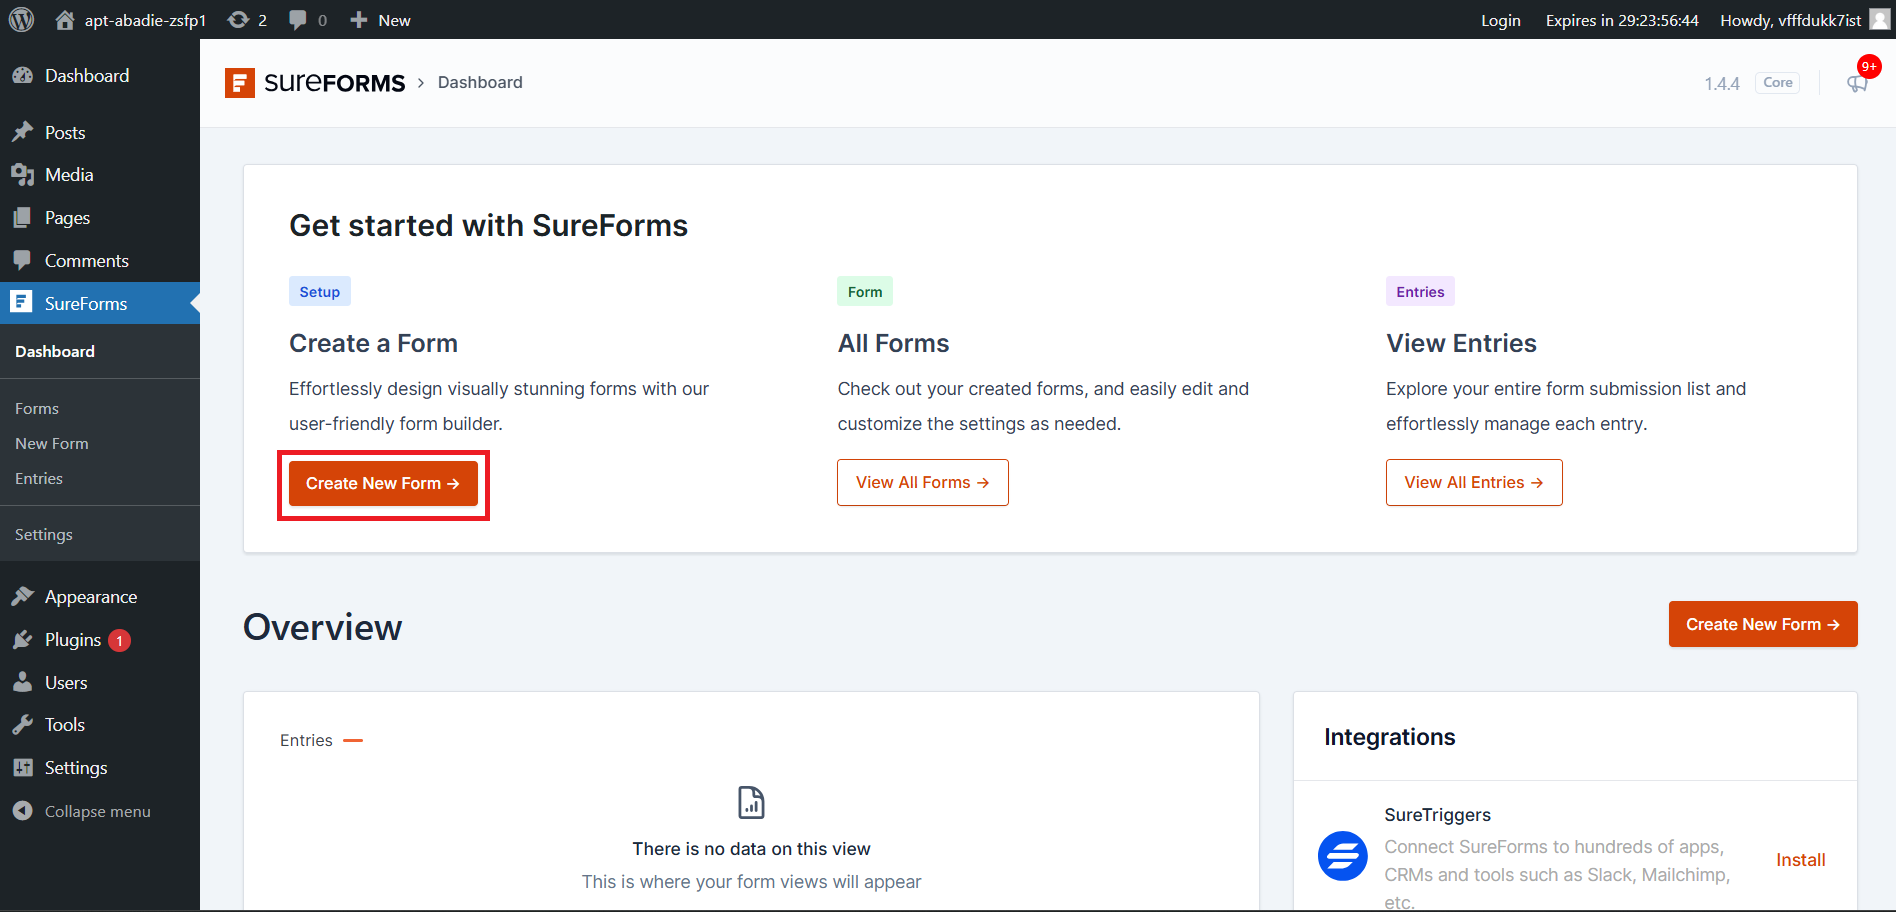This screenshot has width=1896, height=912.
Task: Click the Core badge next to version 1.4.4
Action: coord(1777,82)
